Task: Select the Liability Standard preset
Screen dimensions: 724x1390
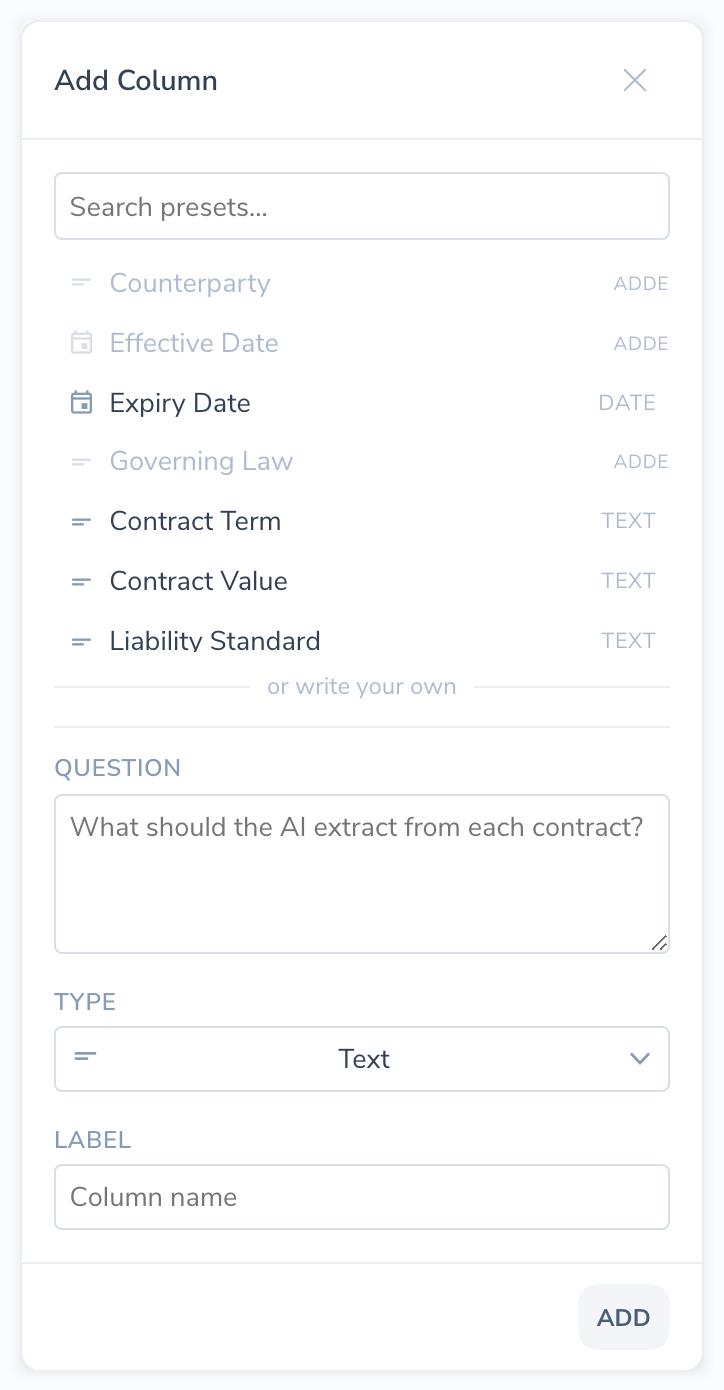Action: click(215, 641)
